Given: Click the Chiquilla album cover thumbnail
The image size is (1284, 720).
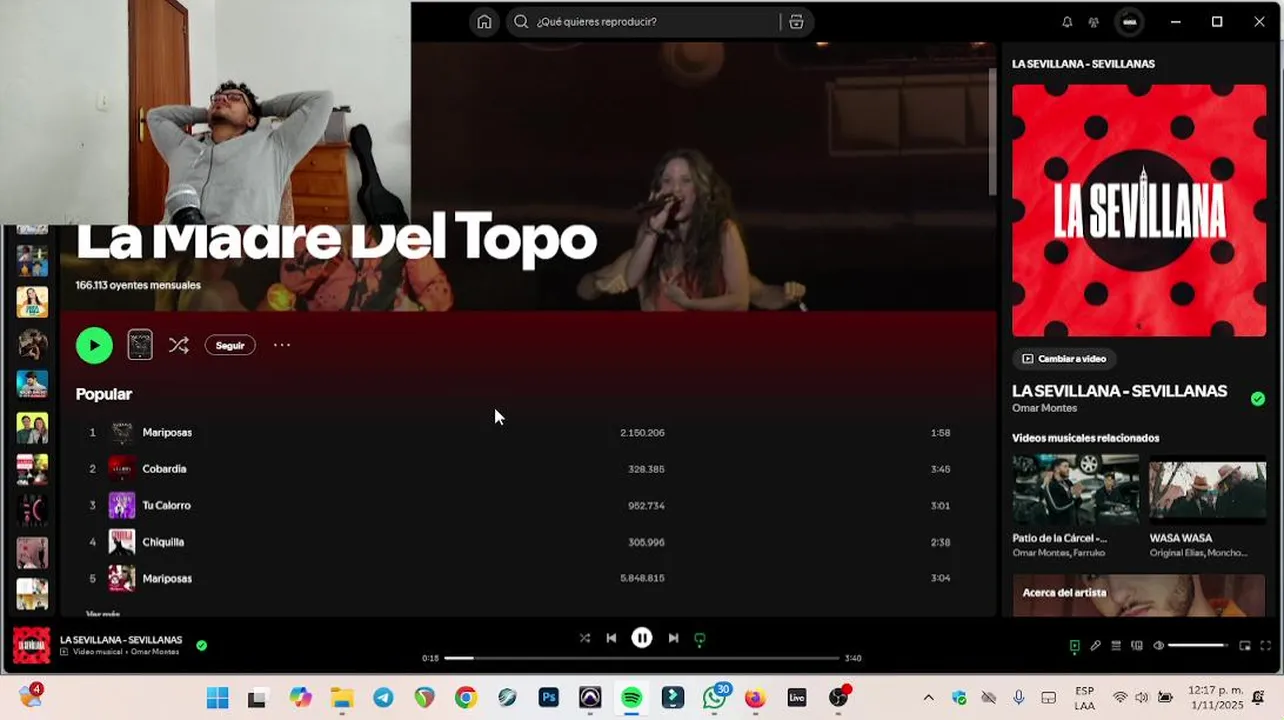Looking at the screenshot, I should click(x=122, y=542).
